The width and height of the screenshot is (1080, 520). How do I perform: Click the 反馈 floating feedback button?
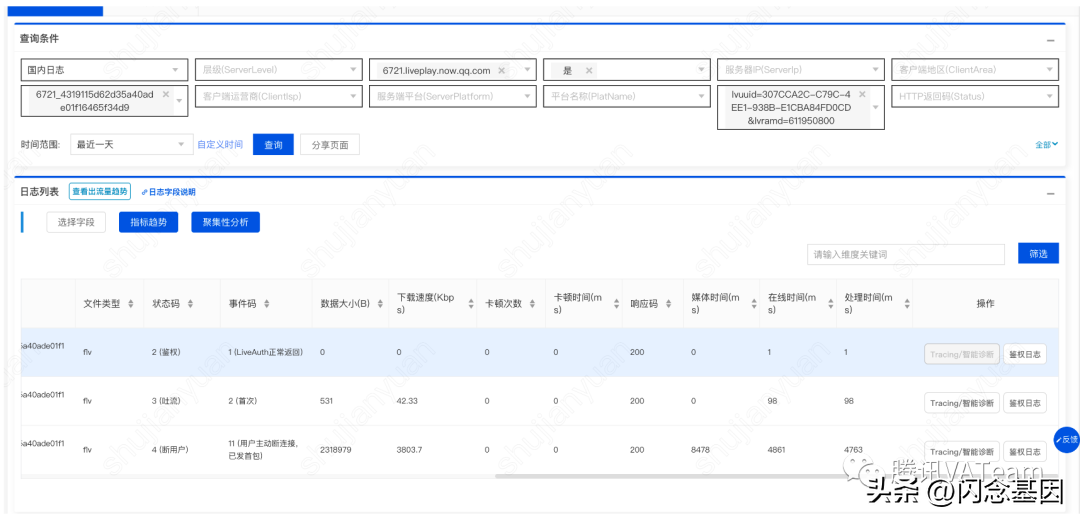click(1067, 439)
